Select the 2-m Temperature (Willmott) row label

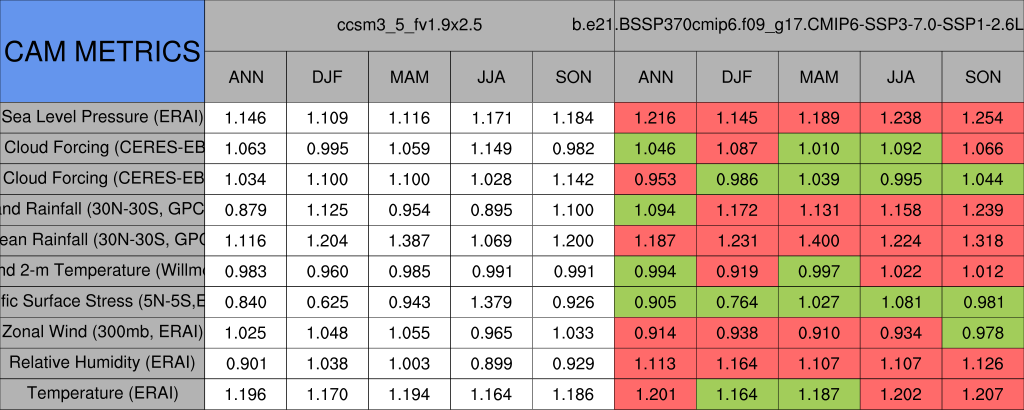point(102,271)
